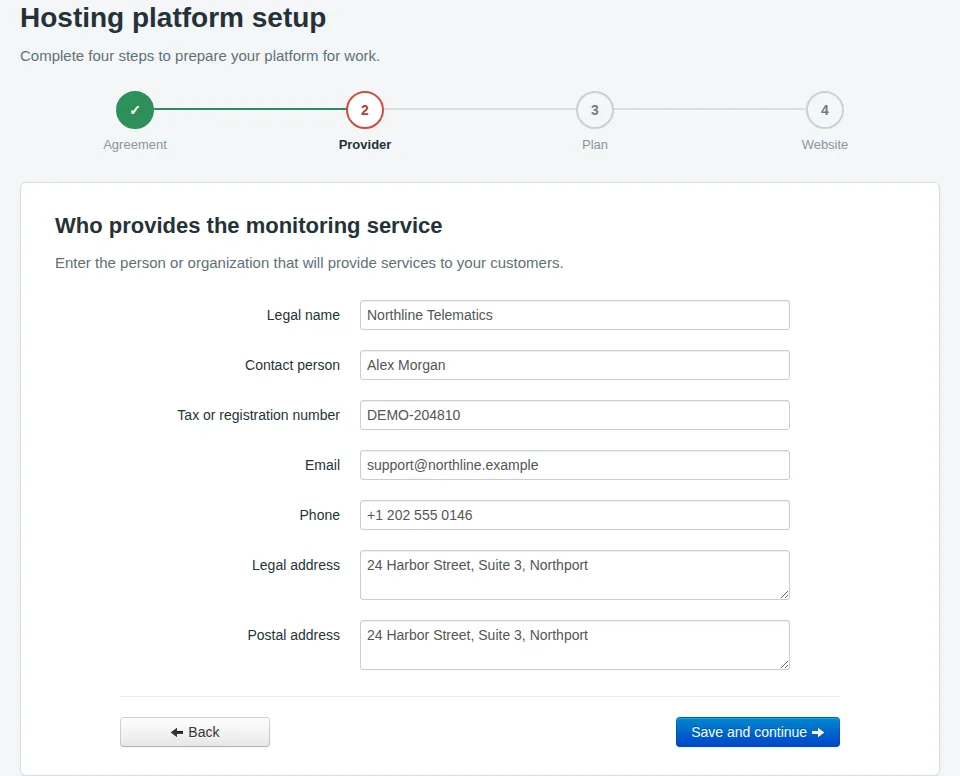Click the Tax or registration number input
The image size is (960, 776).
pyautogui.click(x=575, y=415)
